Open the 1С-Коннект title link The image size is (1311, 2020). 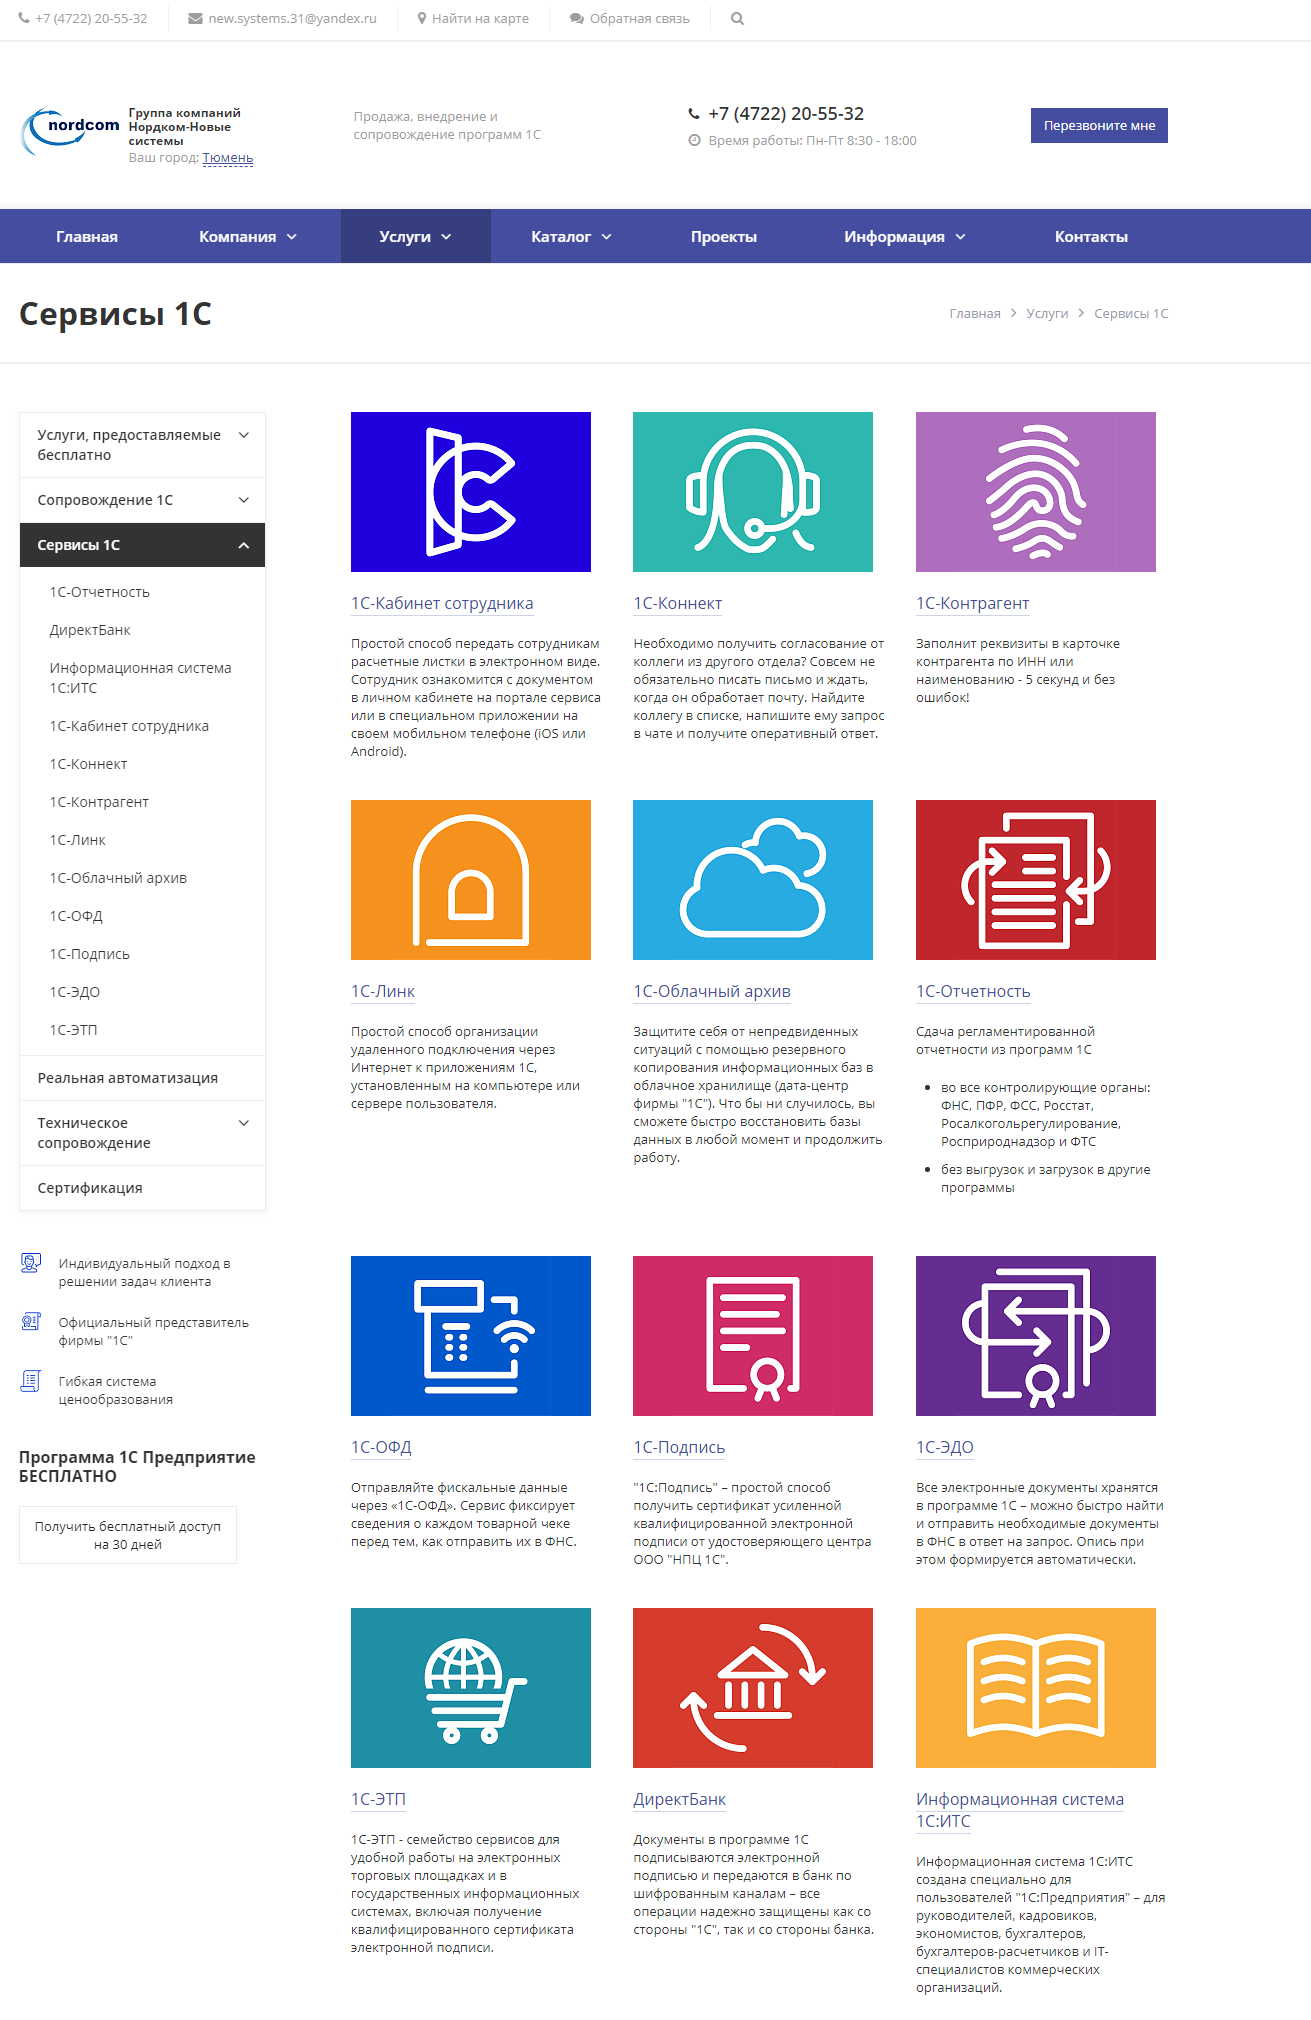click(677, 603)
